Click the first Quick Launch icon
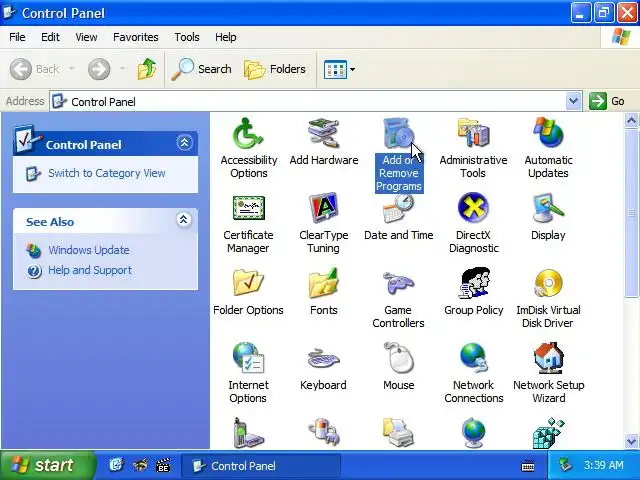 click(x=116, y=465)
